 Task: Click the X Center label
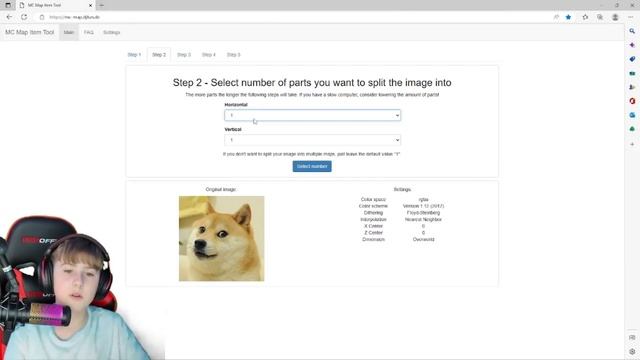(x=373, y=226)
